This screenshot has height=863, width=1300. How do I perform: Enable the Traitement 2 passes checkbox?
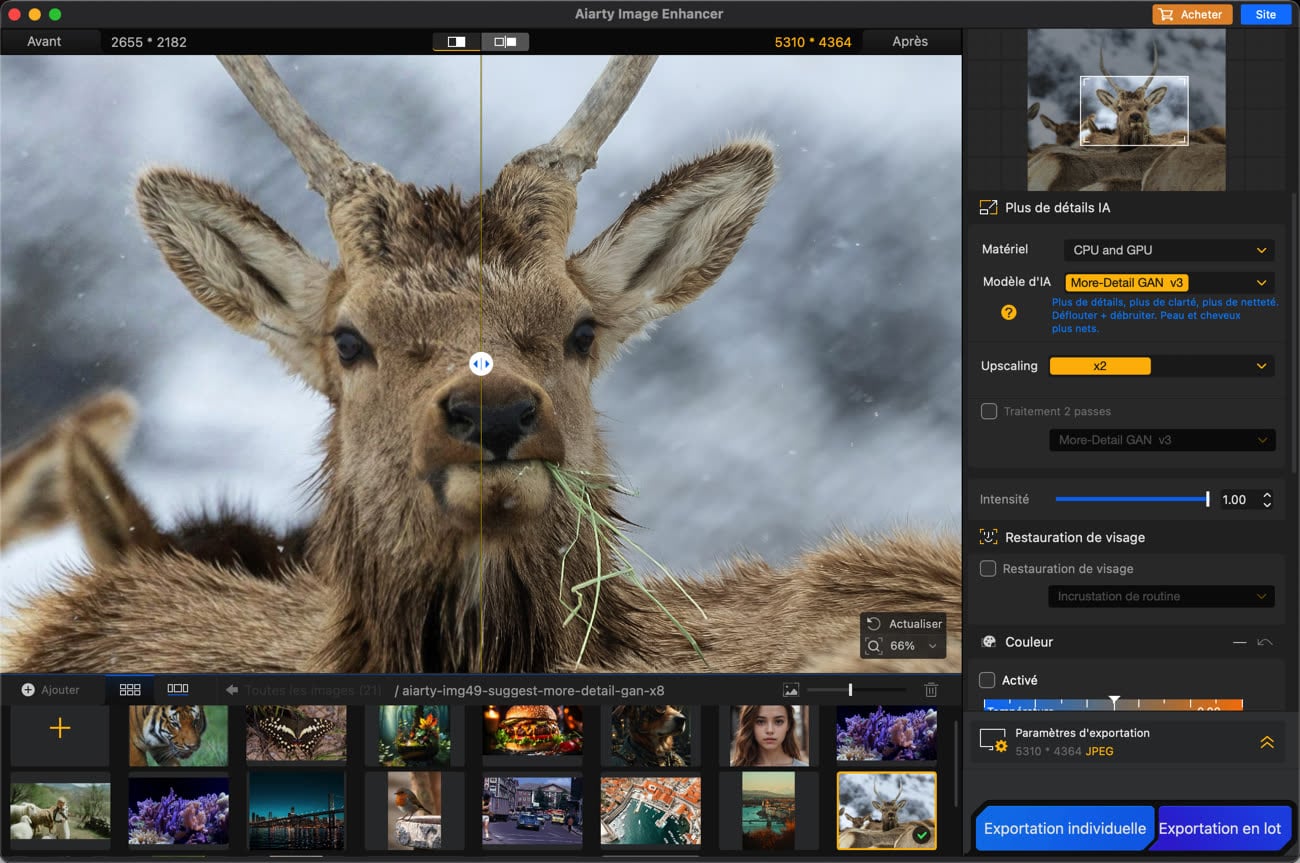989,411
